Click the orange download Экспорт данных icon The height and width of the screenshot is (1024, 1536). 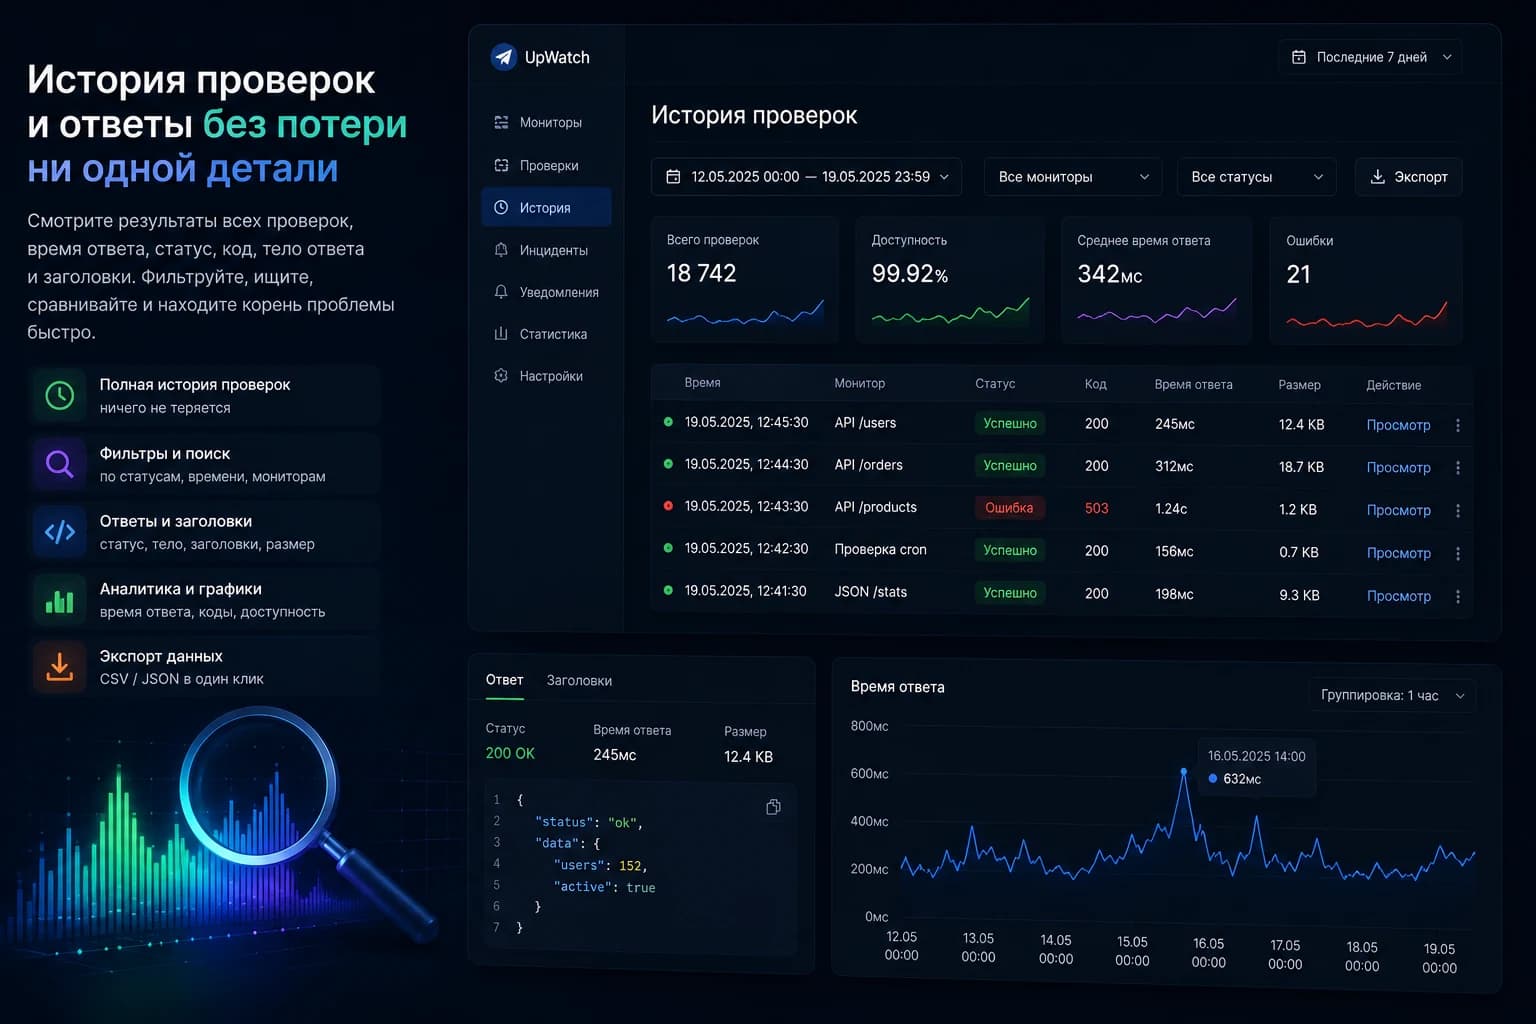(x=60, y=667)
